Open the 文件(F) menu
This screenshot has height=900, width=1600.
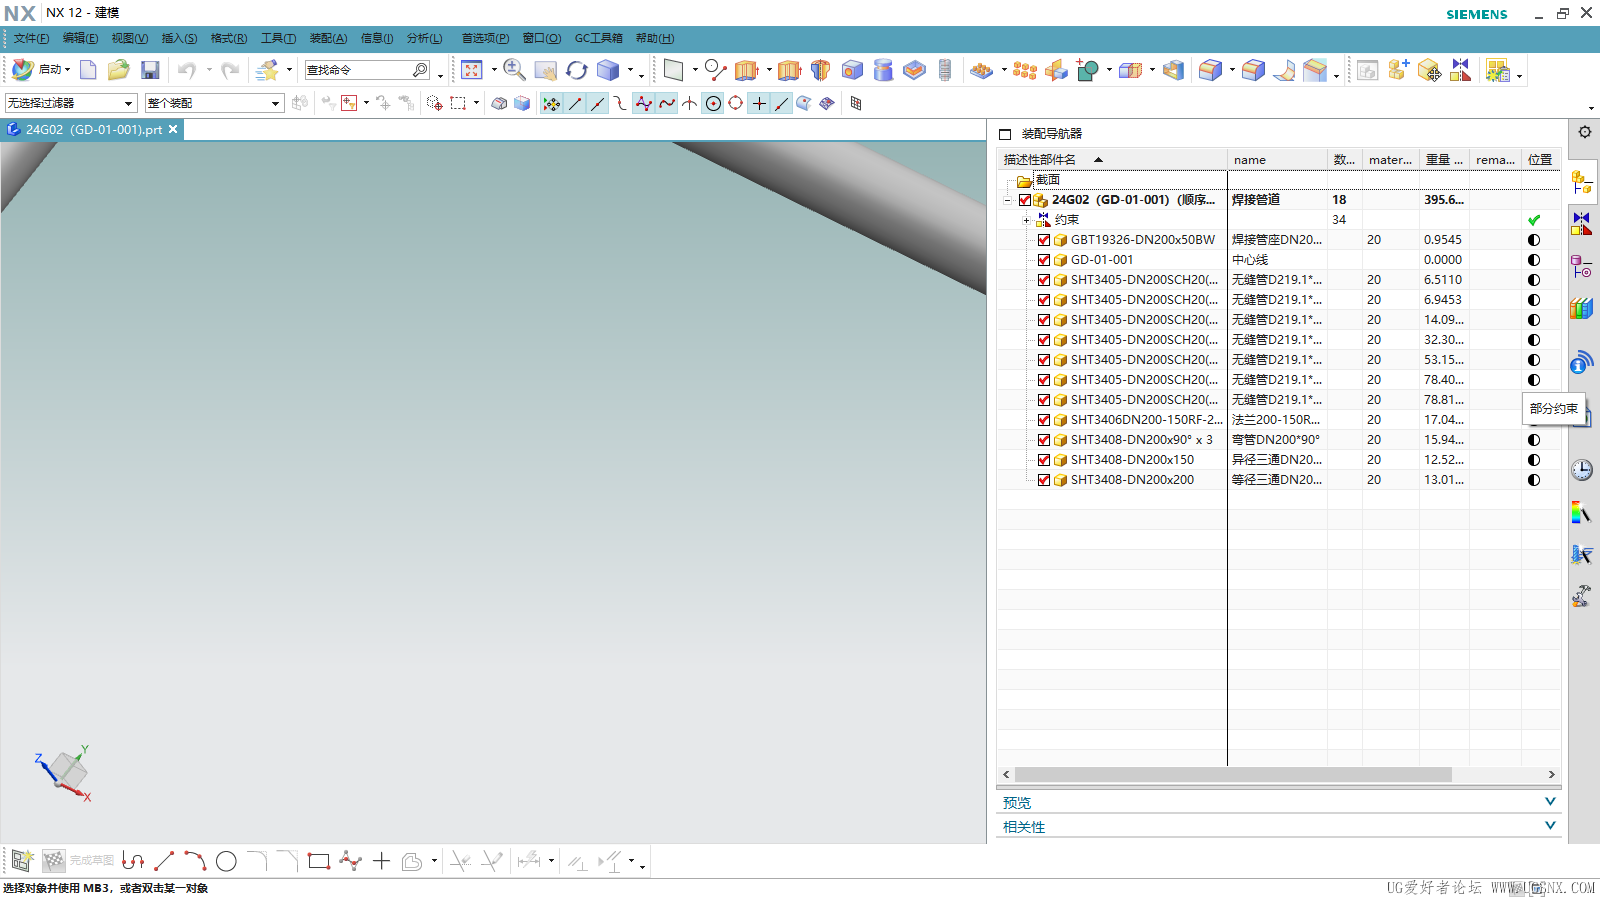point(31,38)
